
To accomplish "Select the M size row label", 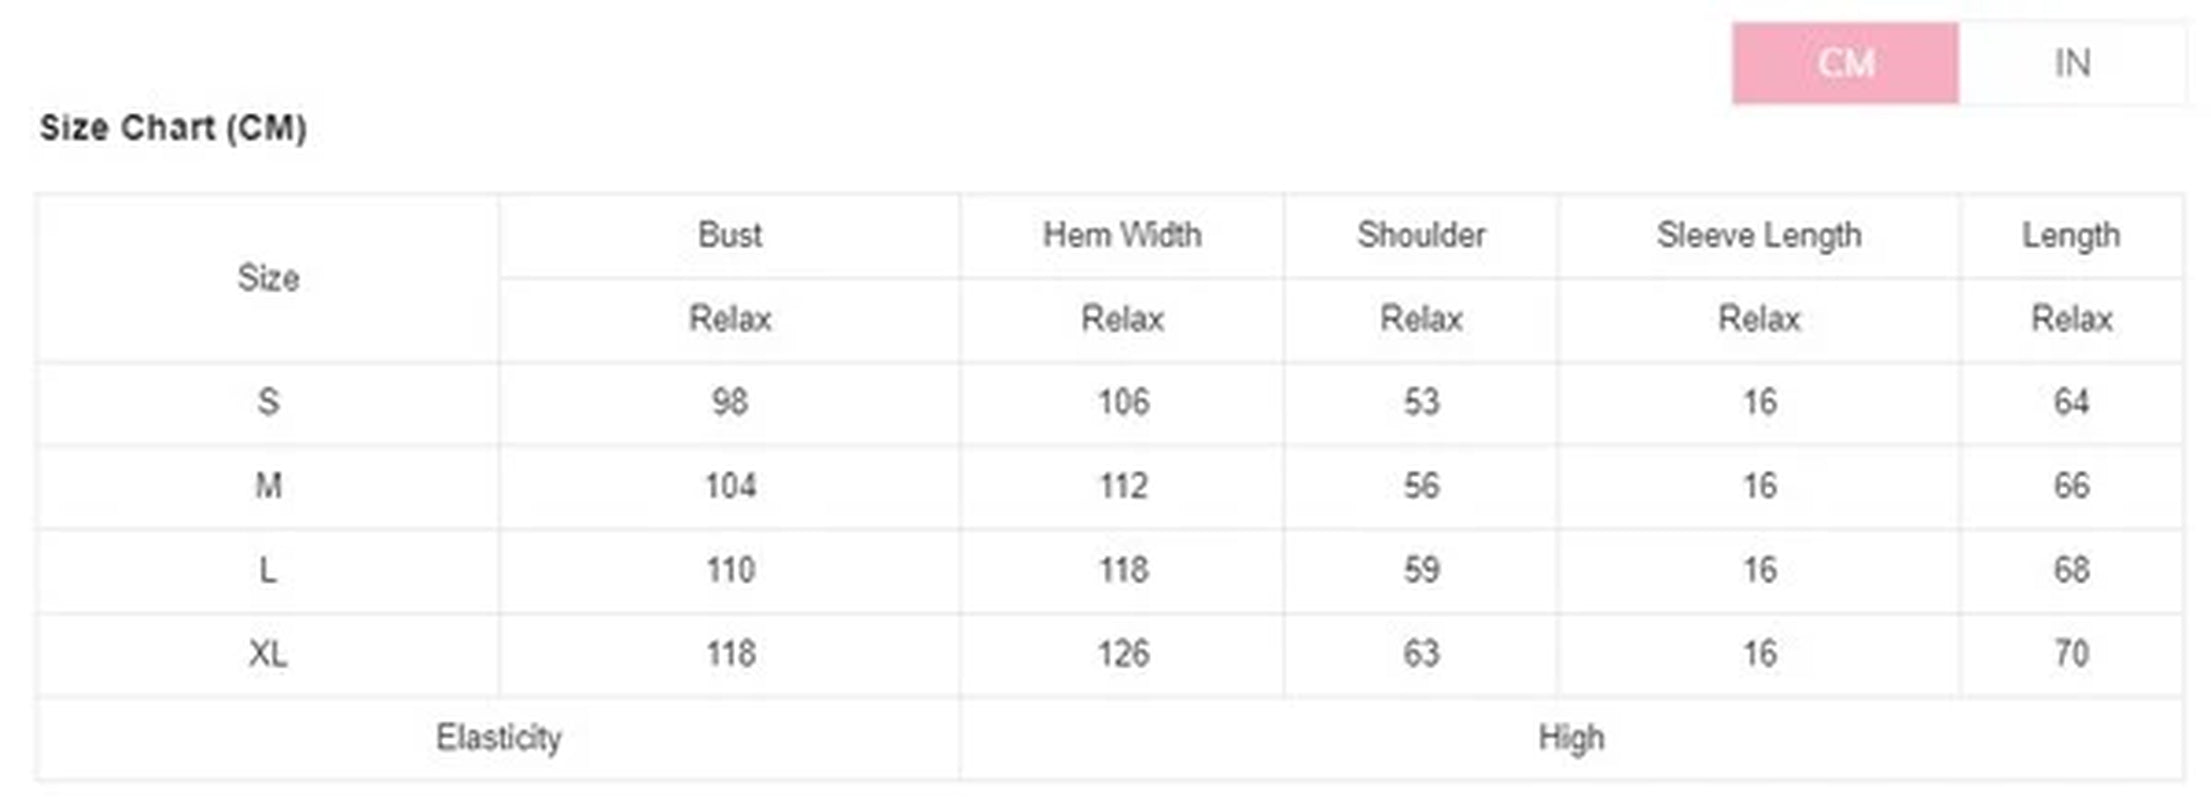I will click(268, 486).
